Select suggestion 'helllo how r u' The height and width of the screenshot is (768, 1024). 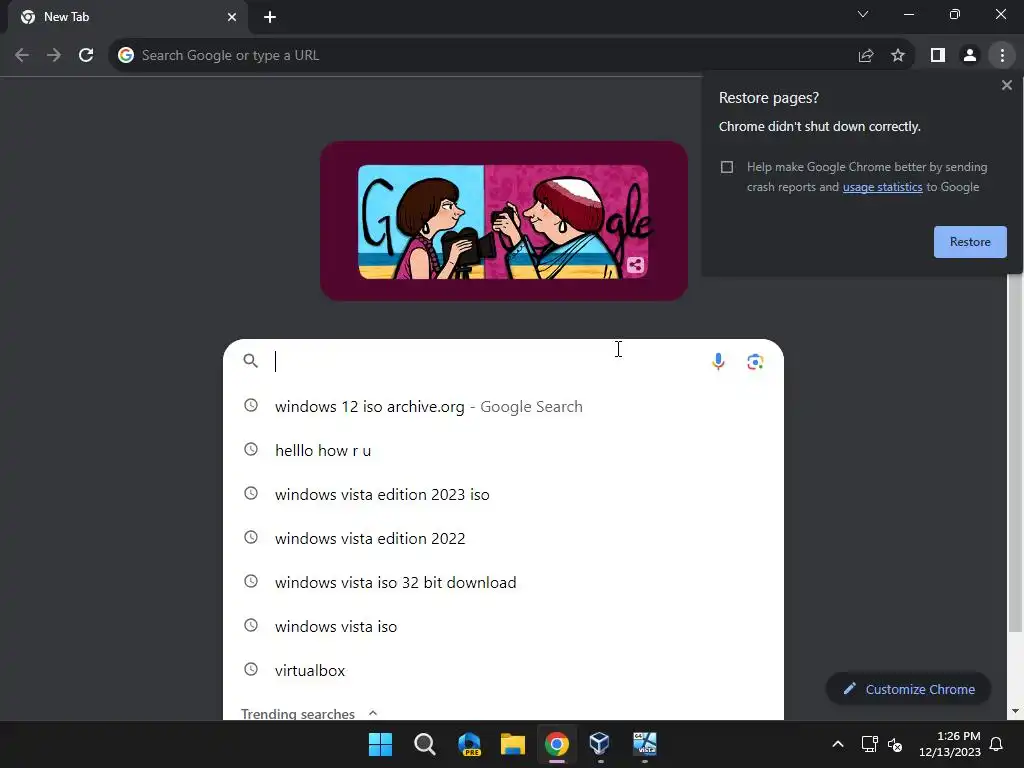pos(504,450)
